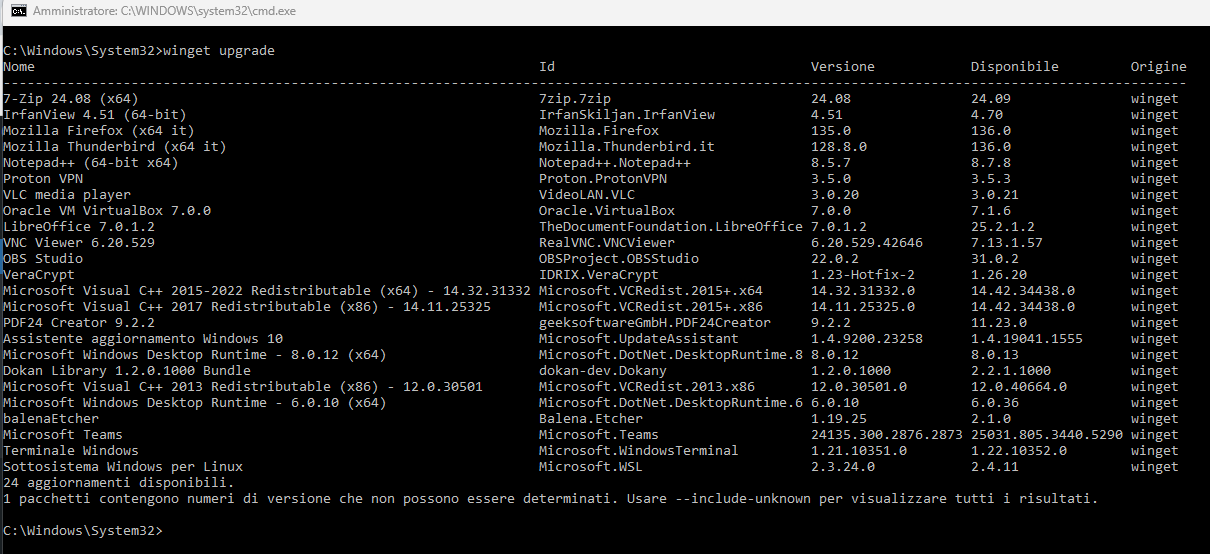Click the Disponibile column header
The width and height of the screenshot is (1210, 554).
pyautogui.click(x=1014, y=67)
